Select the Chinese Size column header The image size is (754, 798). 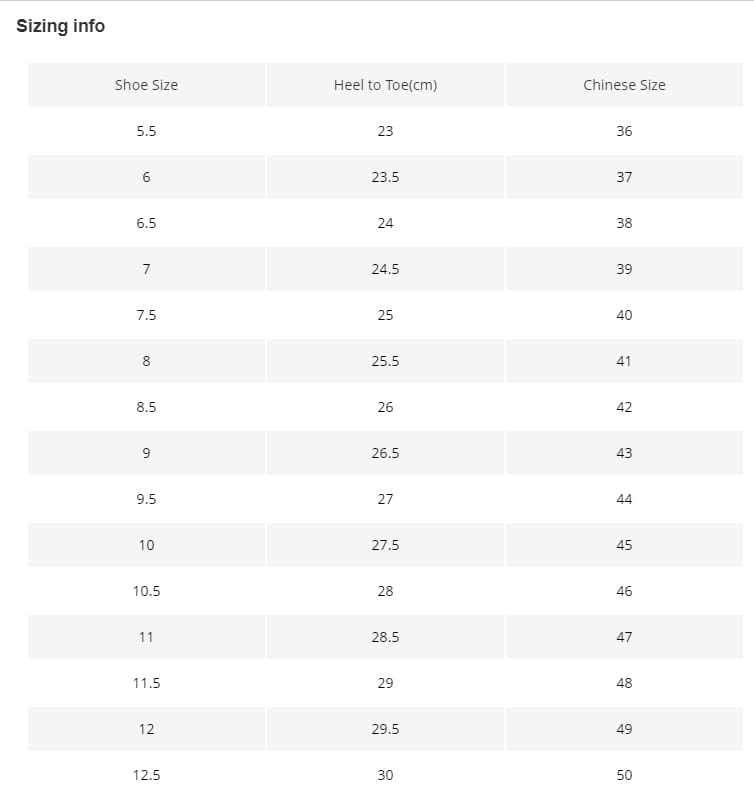click(x=624, y=85)
